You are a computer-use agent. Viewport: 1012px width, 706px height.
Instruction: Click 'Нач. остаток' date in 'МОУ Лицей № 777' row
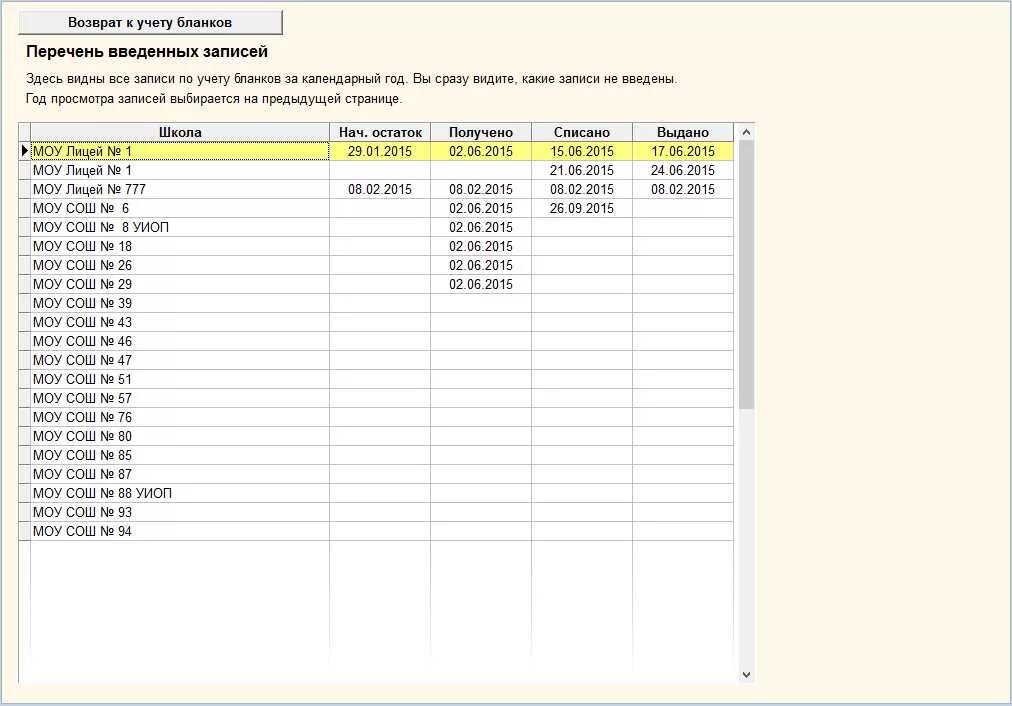tap(380, 190)
